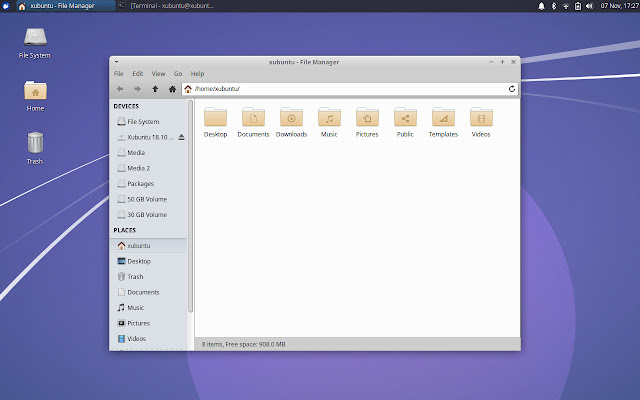
Task: Click the Trash desktop icon
Action: point(35,149)
